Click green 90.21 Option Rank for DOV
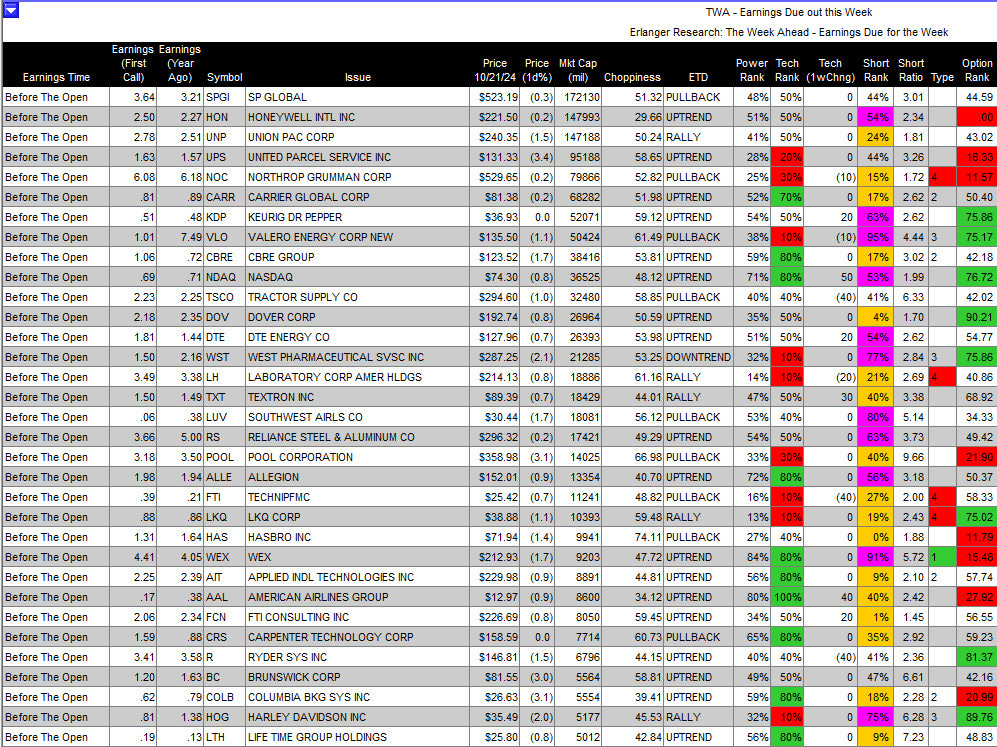 pos(977,317)
